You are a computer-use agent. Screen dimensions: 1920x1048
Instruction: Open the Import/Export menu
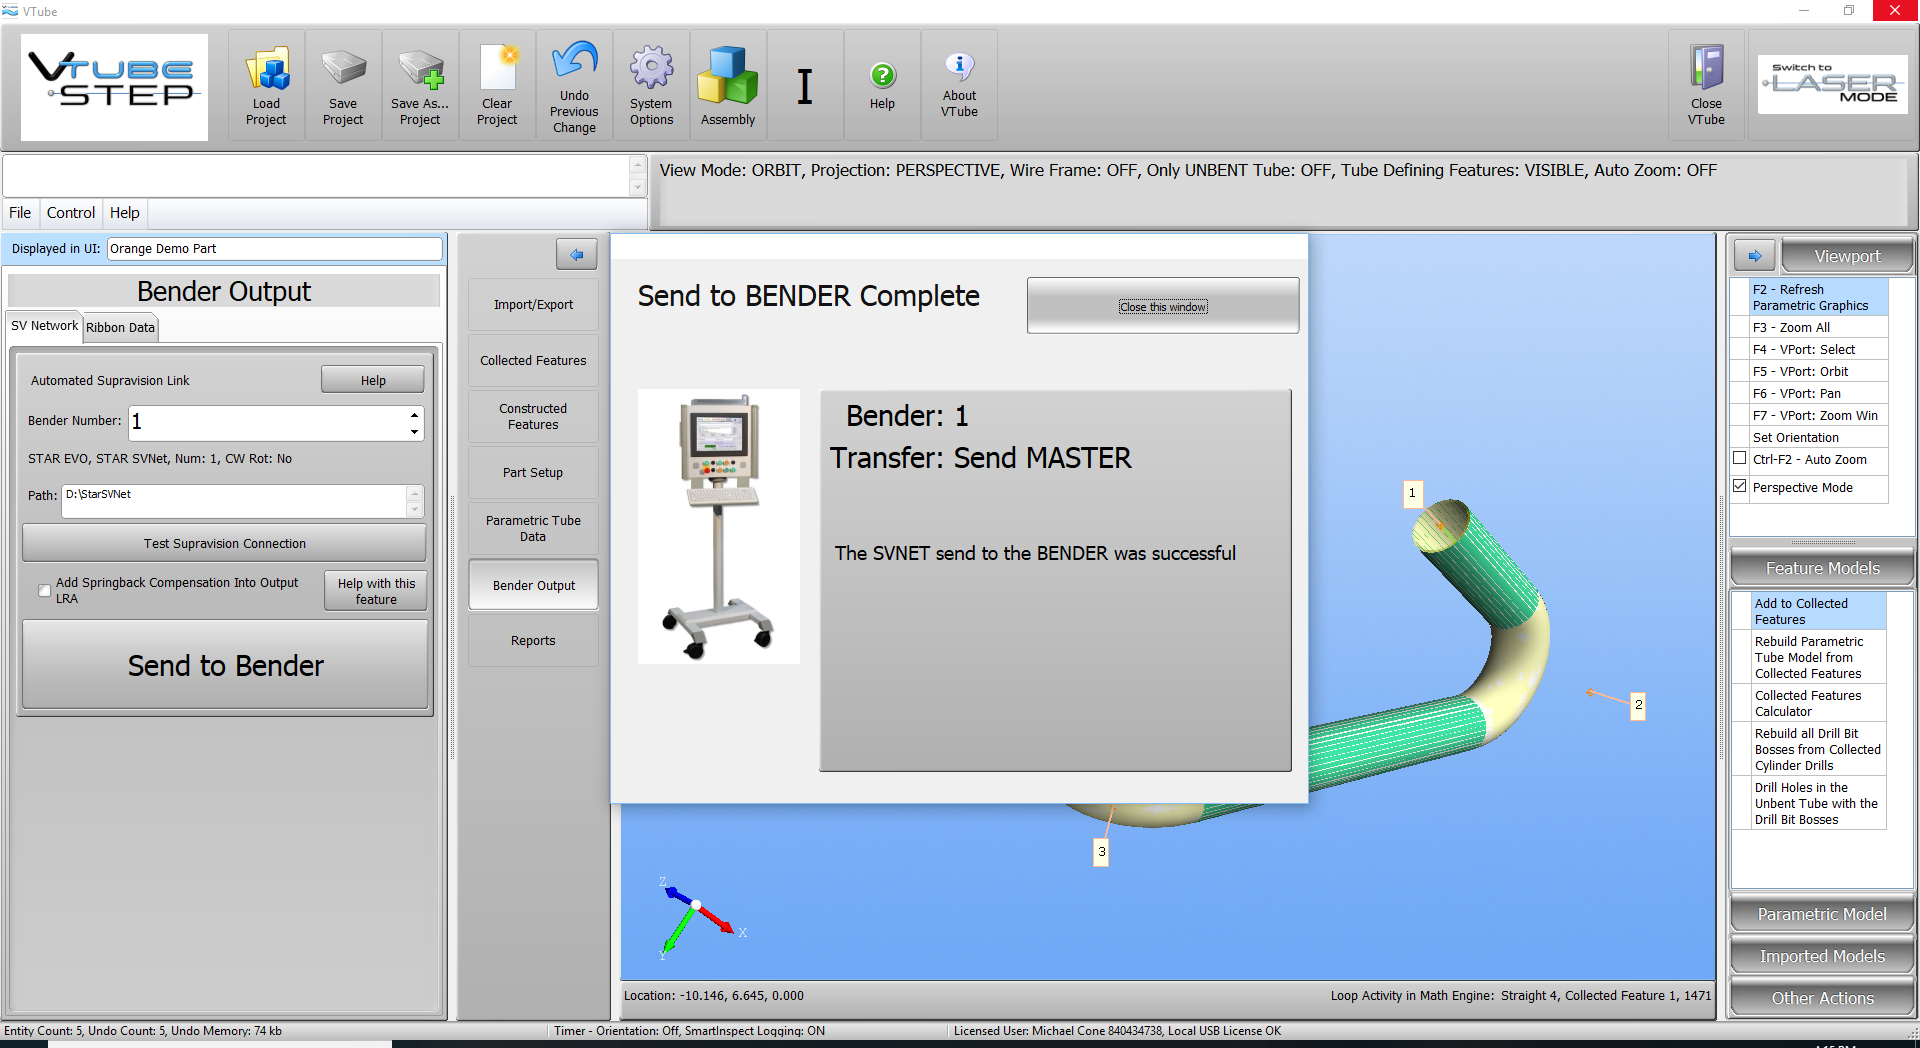coord(533,305)
